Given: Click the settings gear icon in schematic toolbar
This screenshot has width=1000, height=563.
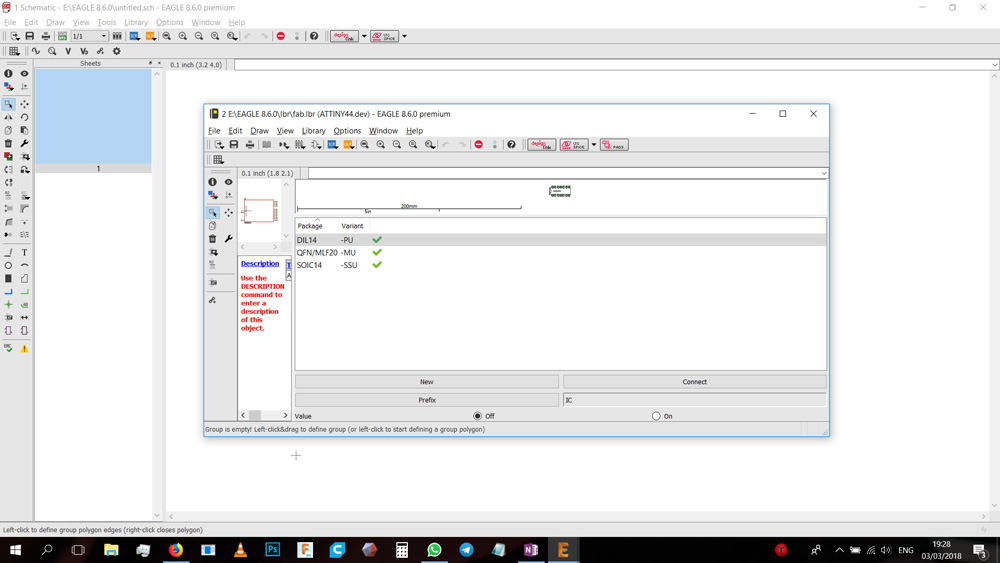Looking at the screenshot, I should click(116, 51).
